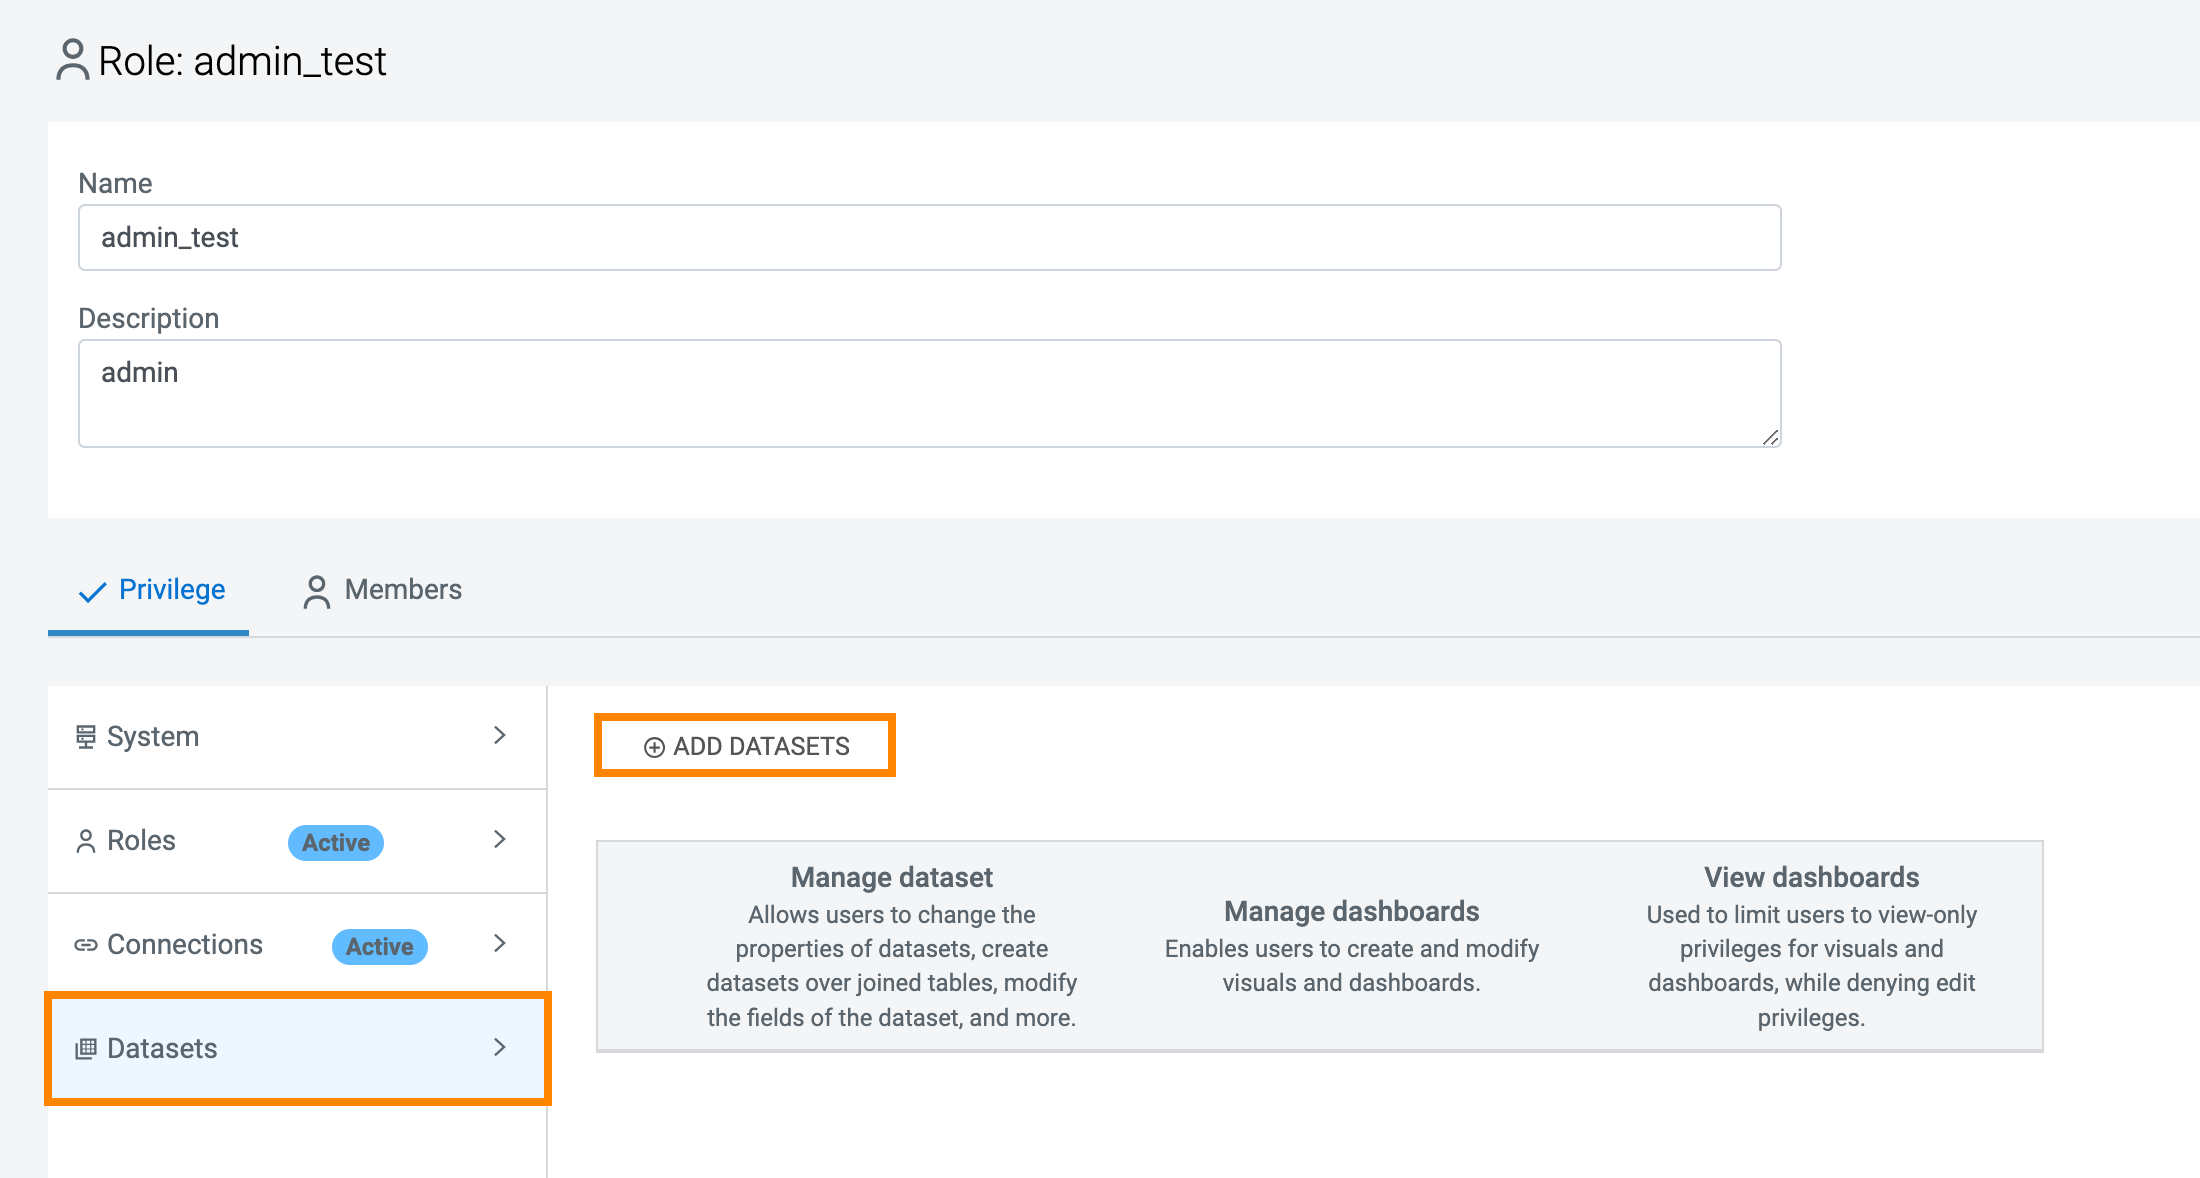The image size is (2200, 1178).
Task: Expand the Connections privilege chevron
Action: pyautogui.click(x=500, y=943)
